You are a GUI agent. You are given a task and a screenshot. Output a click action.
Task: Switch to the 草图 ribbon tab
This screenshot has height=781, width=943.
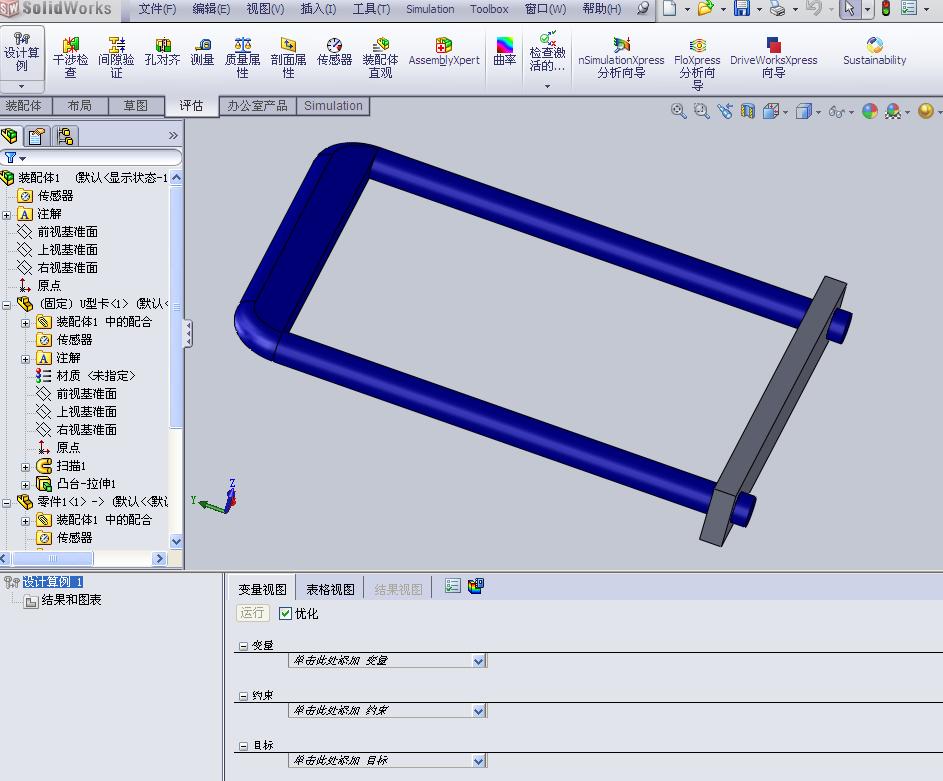point(135,105)
